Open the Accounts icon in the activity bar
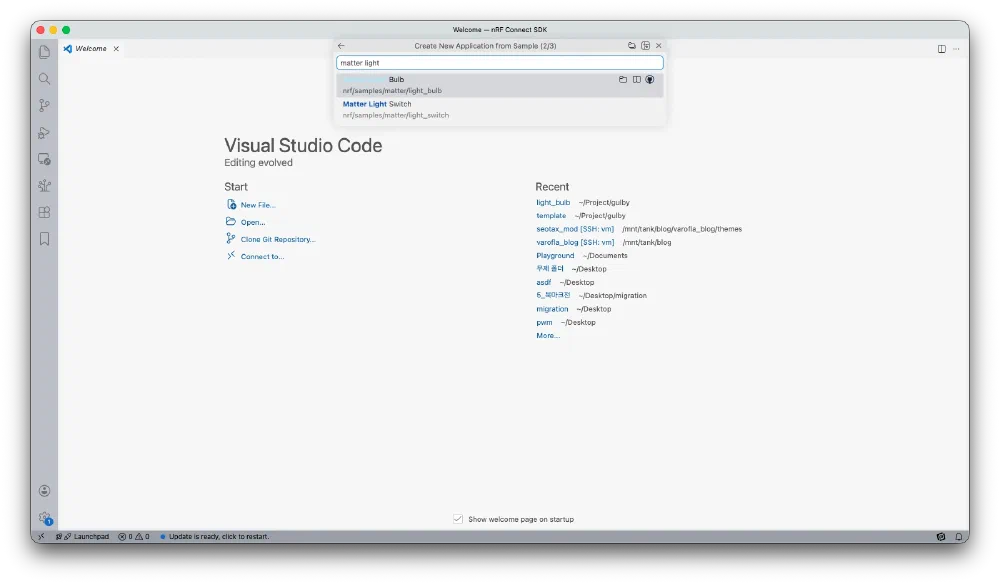 coord(44,491)
